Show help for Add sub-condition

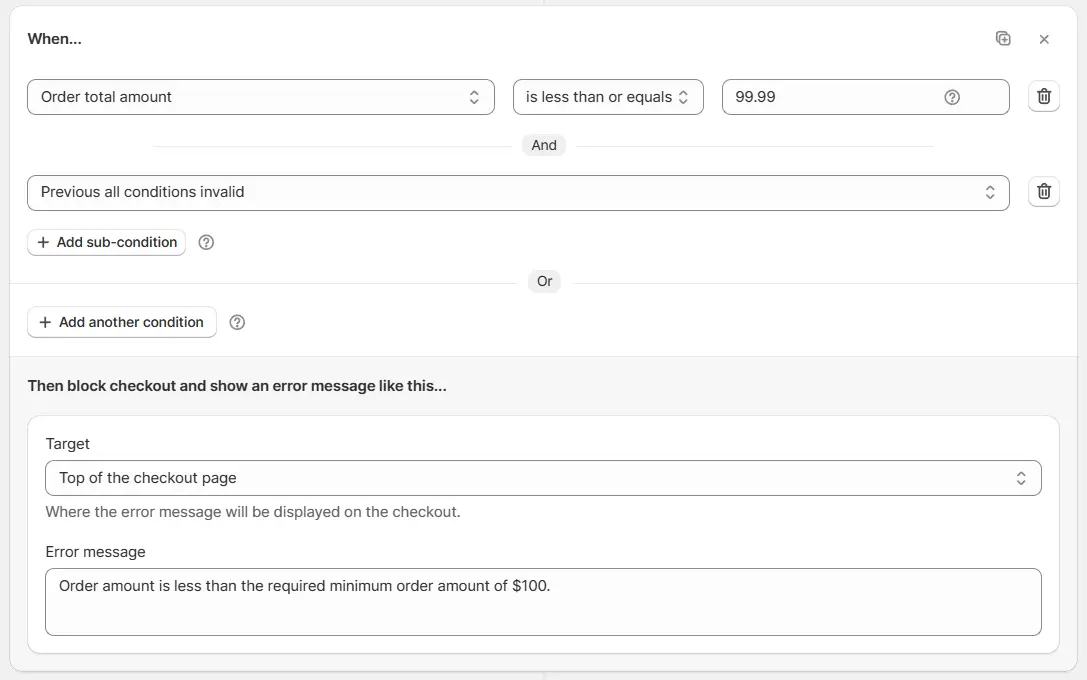(x=206, y=242)
